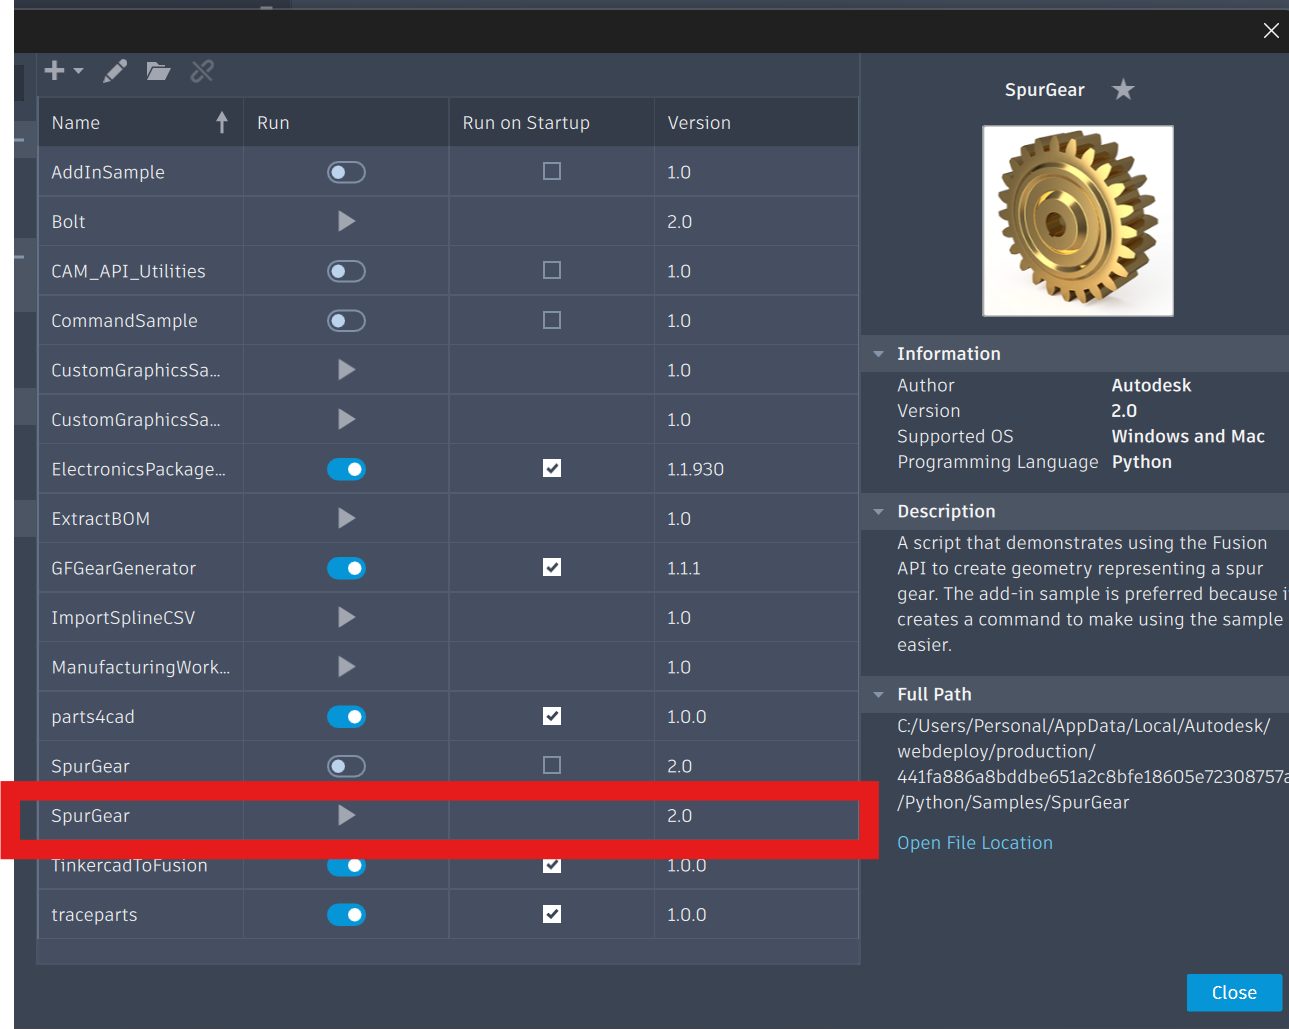Disable the GFGearGenerator run toggle
Image resolution: width=1289 pixels, height=1029 pixels.
pos(346,568)
